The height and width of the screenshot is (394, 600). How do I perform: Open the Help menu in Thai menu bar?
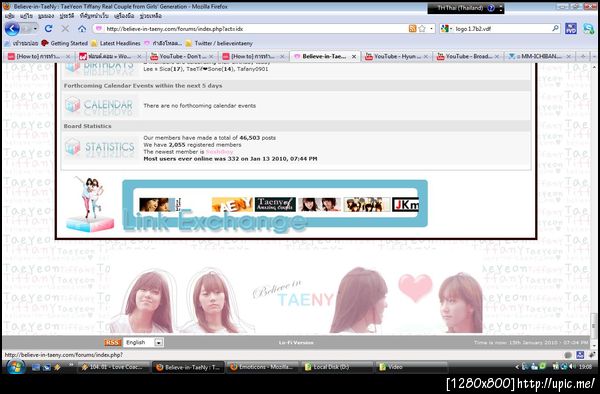tap(150, 16)
